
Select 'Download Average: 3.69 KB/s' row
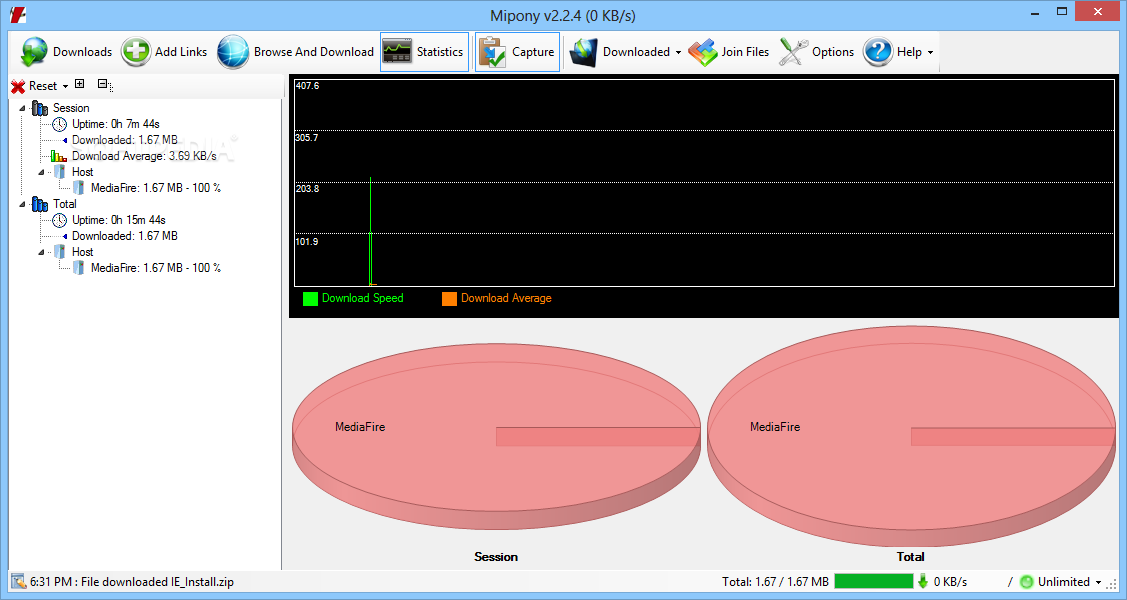pyautogui.click(x=144, y=156)
